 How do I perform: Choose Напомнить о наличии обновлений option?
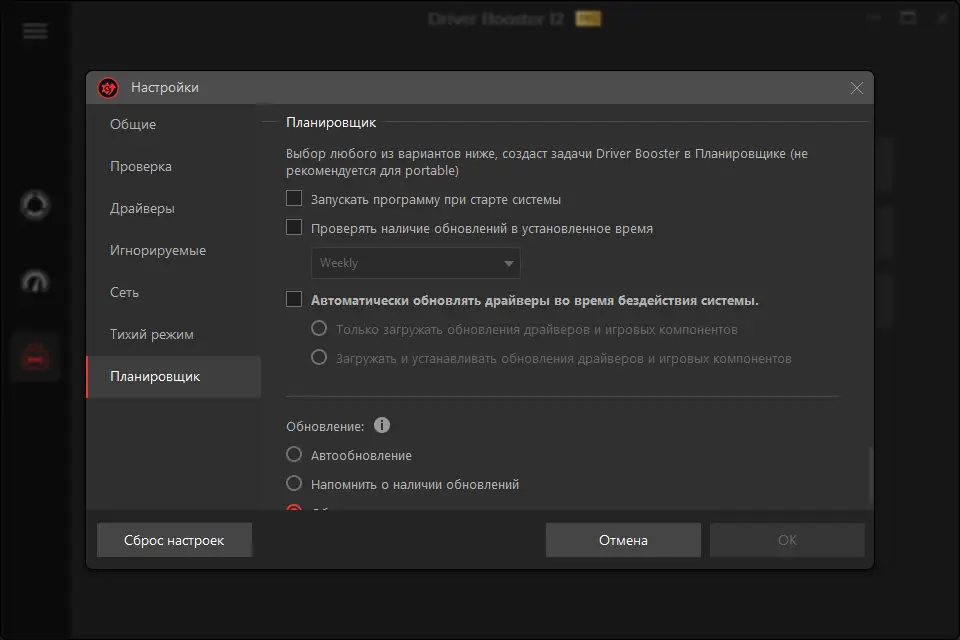pyautogui.click(x=294, y=483)
